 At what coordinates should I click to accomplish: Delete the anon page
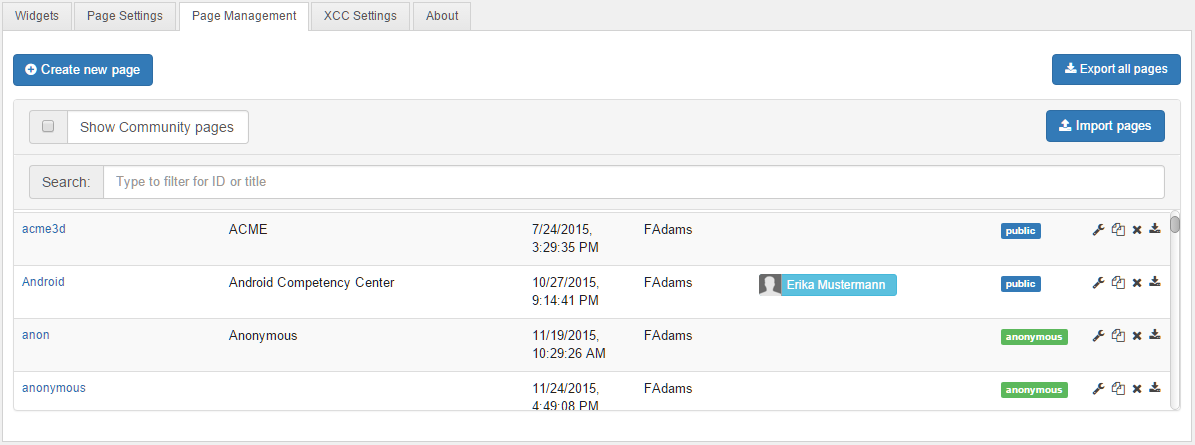1137,336
